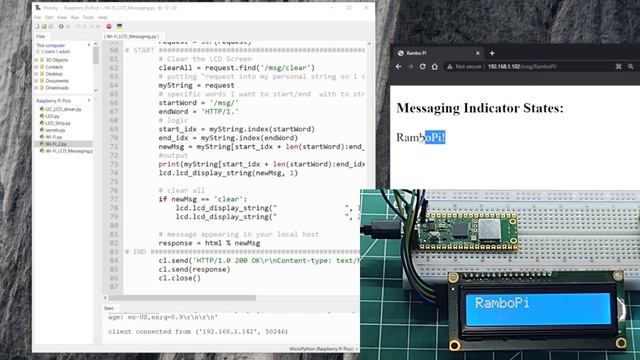Select LED_Strip.py file on the Pico
Viewport: 640px width, 360px height.
click(x=58, y=123)
